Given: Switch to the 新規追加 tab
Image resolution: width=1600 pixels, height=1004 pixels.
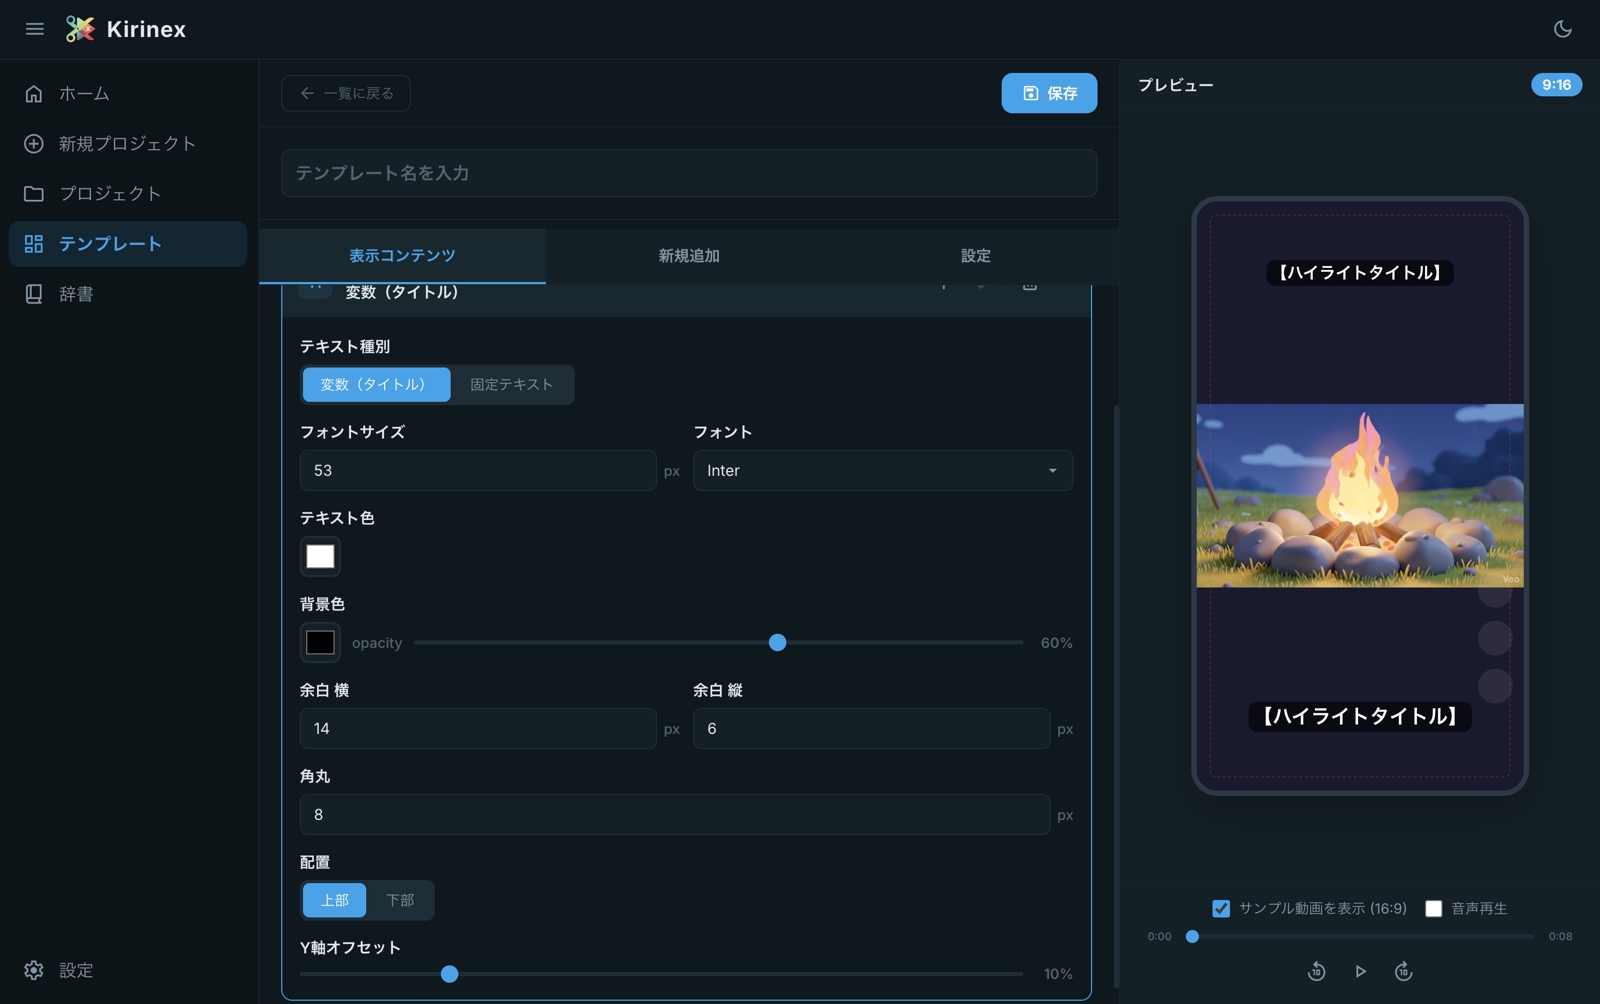Looking at the screenshot, I should click(688, 256).
